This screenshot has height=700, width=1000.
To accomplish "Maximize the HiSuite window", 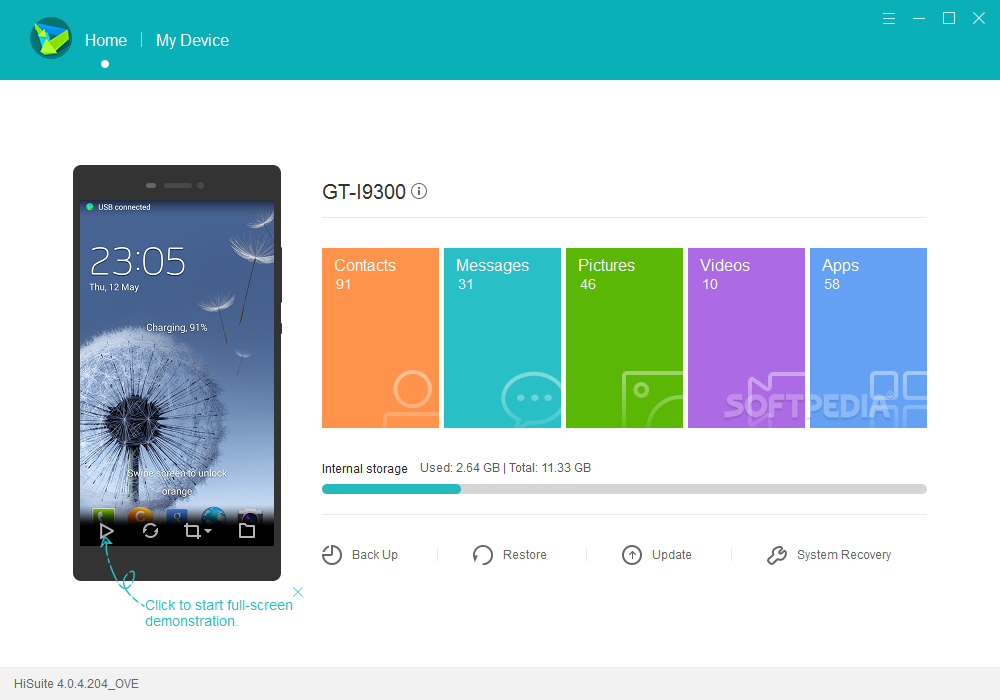I will (948, 18).
